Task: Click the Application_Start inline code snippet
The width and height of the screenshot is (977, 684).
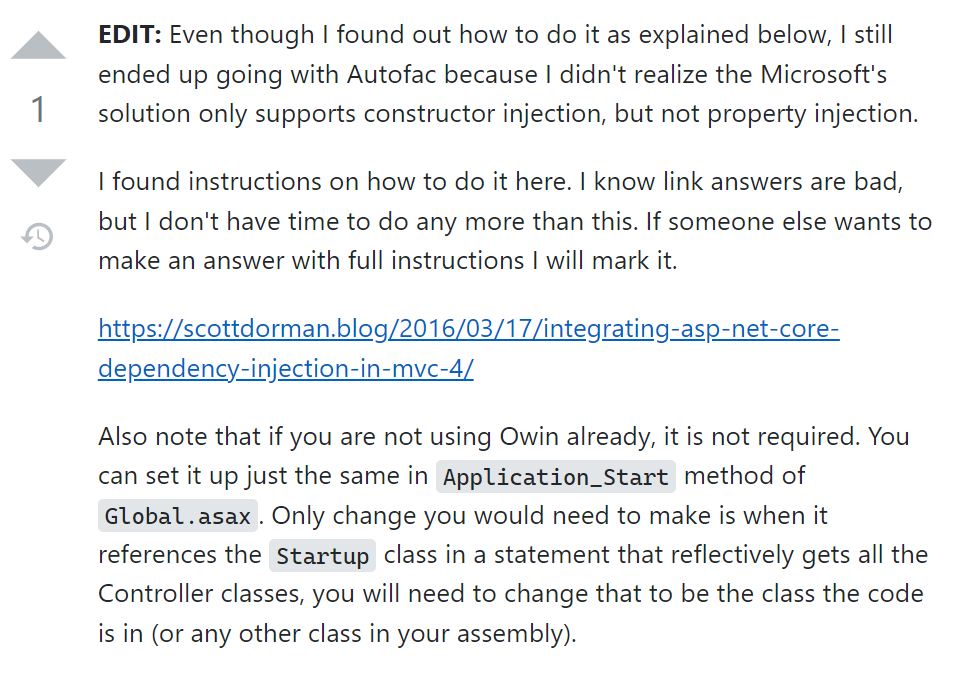Action: coord(556,477)
